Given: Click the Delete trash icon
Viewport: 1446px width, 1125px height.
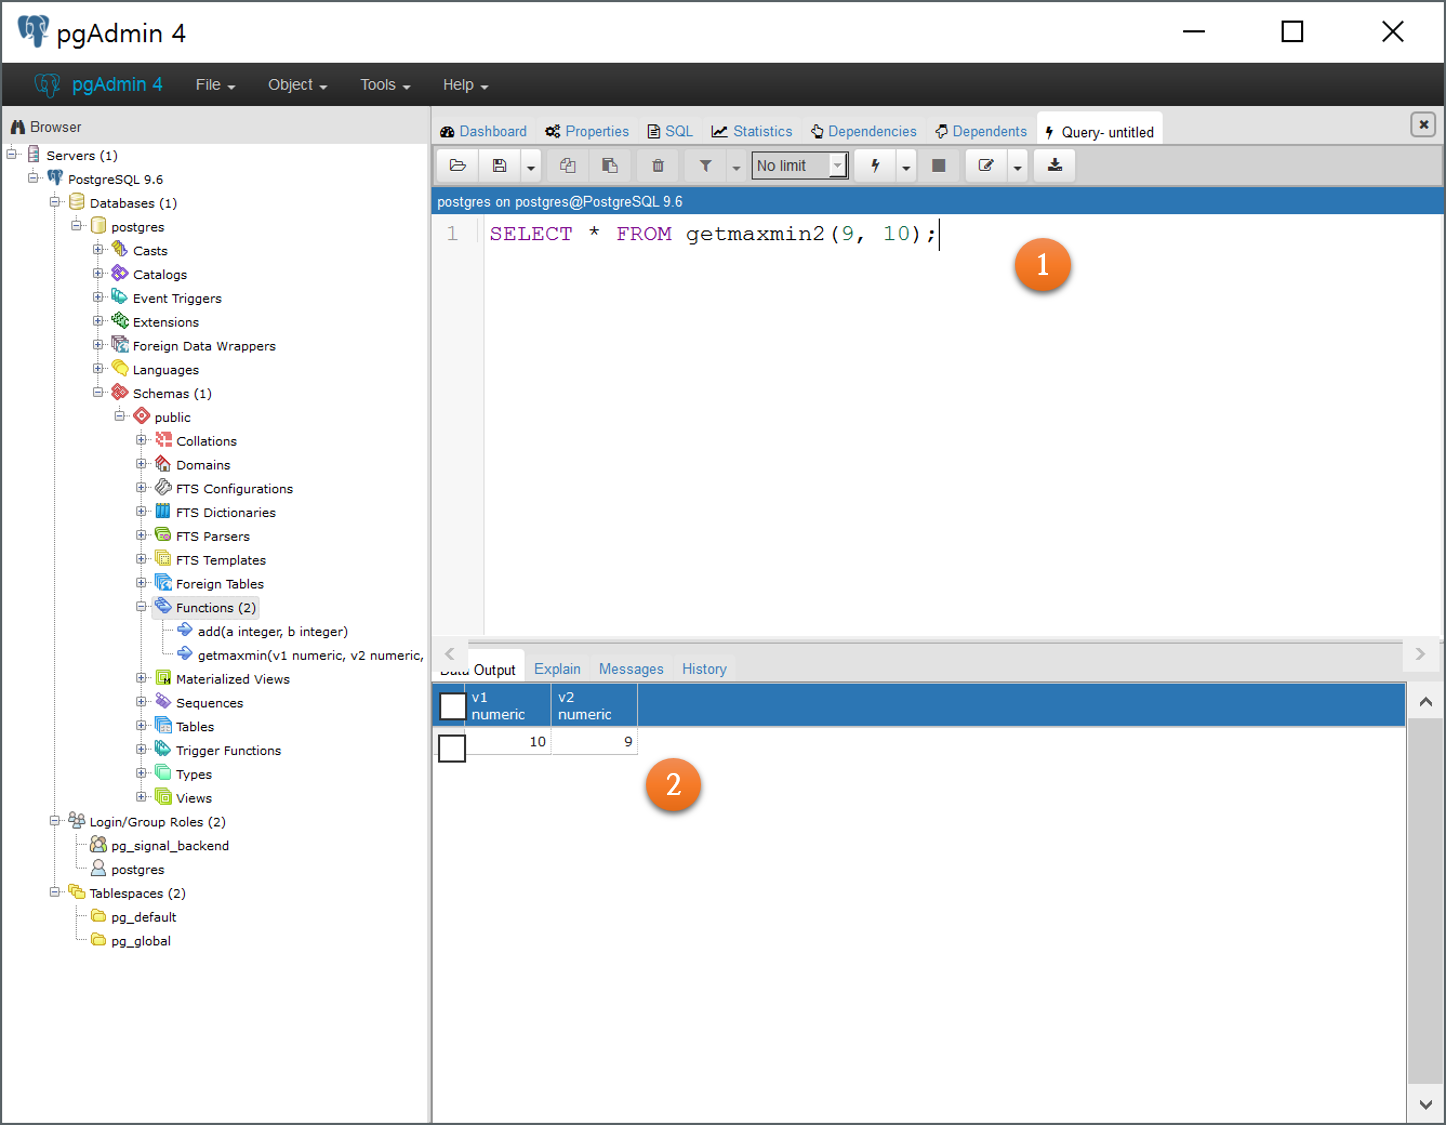Looking at the screenshot, I should [x=658, y=166].
